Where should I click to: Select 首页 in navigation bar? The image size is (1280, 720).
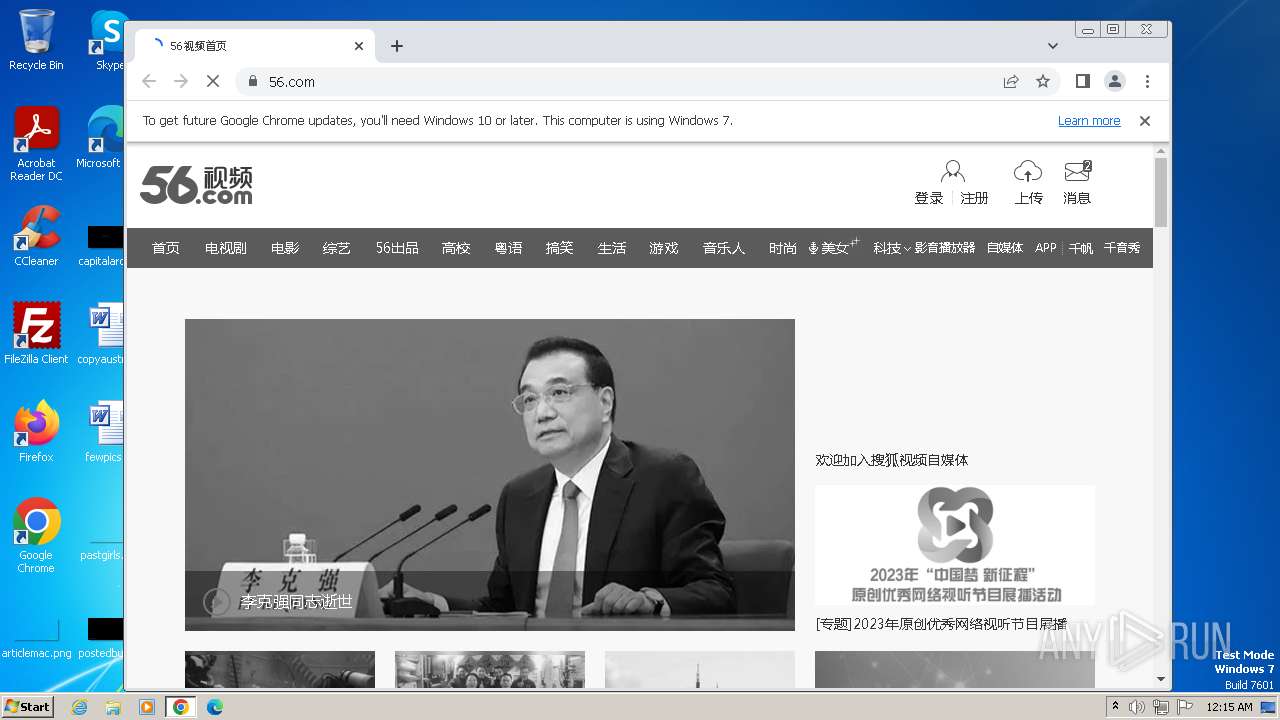pos(166,248)
